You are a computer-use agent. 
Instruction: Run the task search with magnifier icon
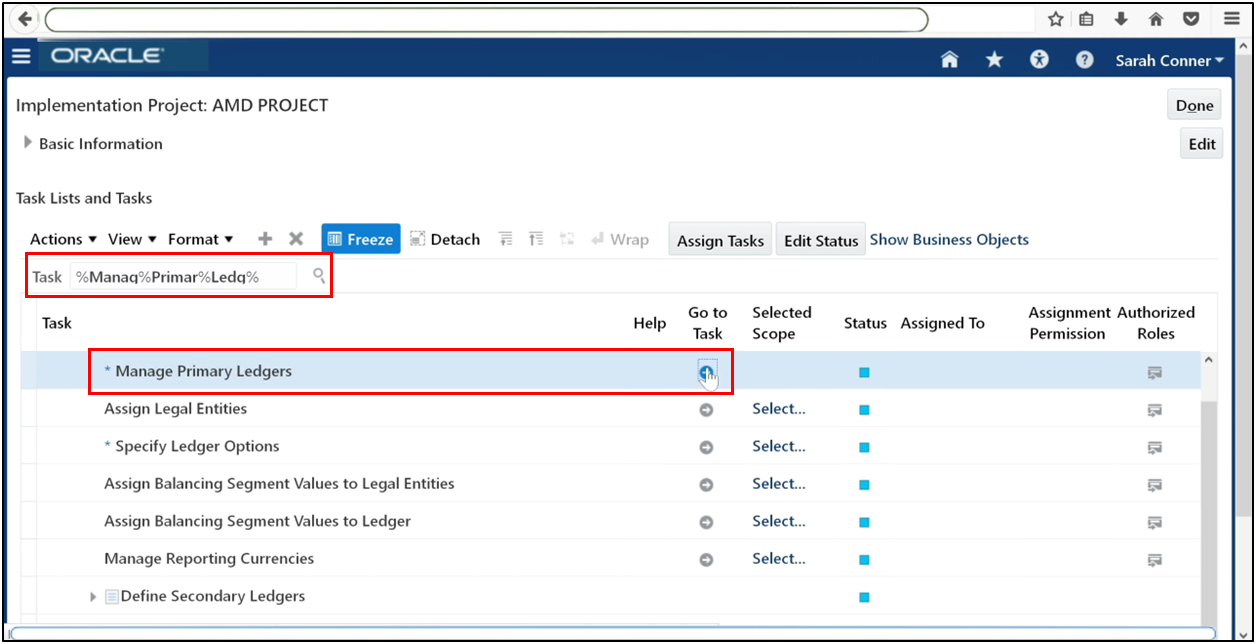point(317,276)
